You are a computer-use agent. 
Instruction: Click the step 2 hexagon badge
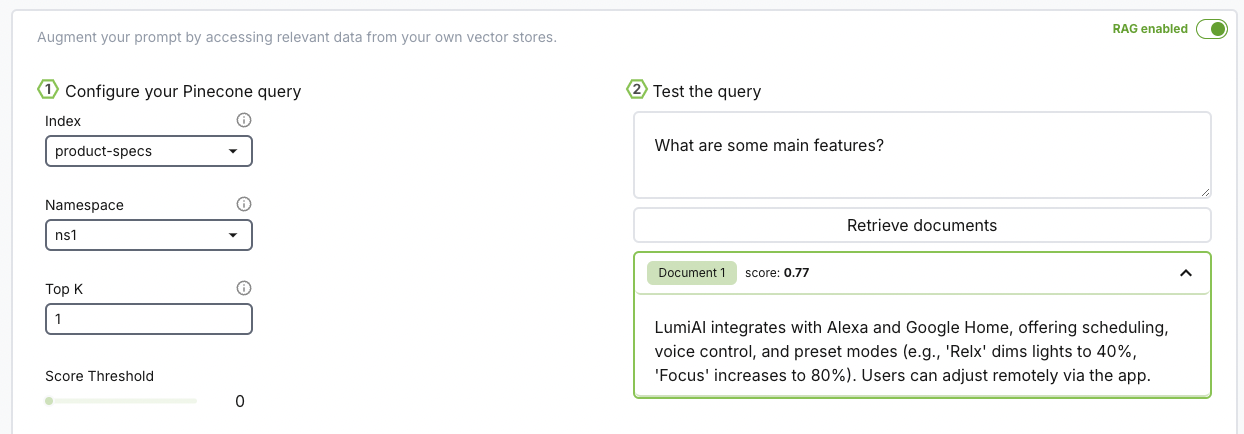(x=637, y=90)
